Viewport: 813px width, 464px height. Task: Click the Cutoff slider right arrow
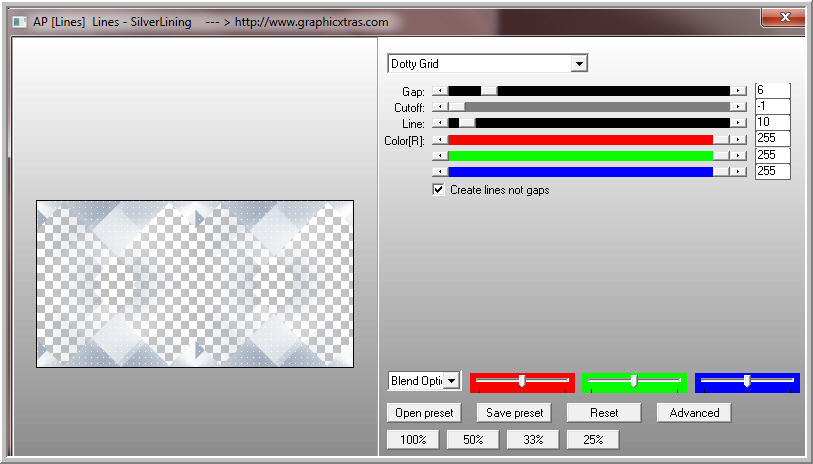[738, 107]
